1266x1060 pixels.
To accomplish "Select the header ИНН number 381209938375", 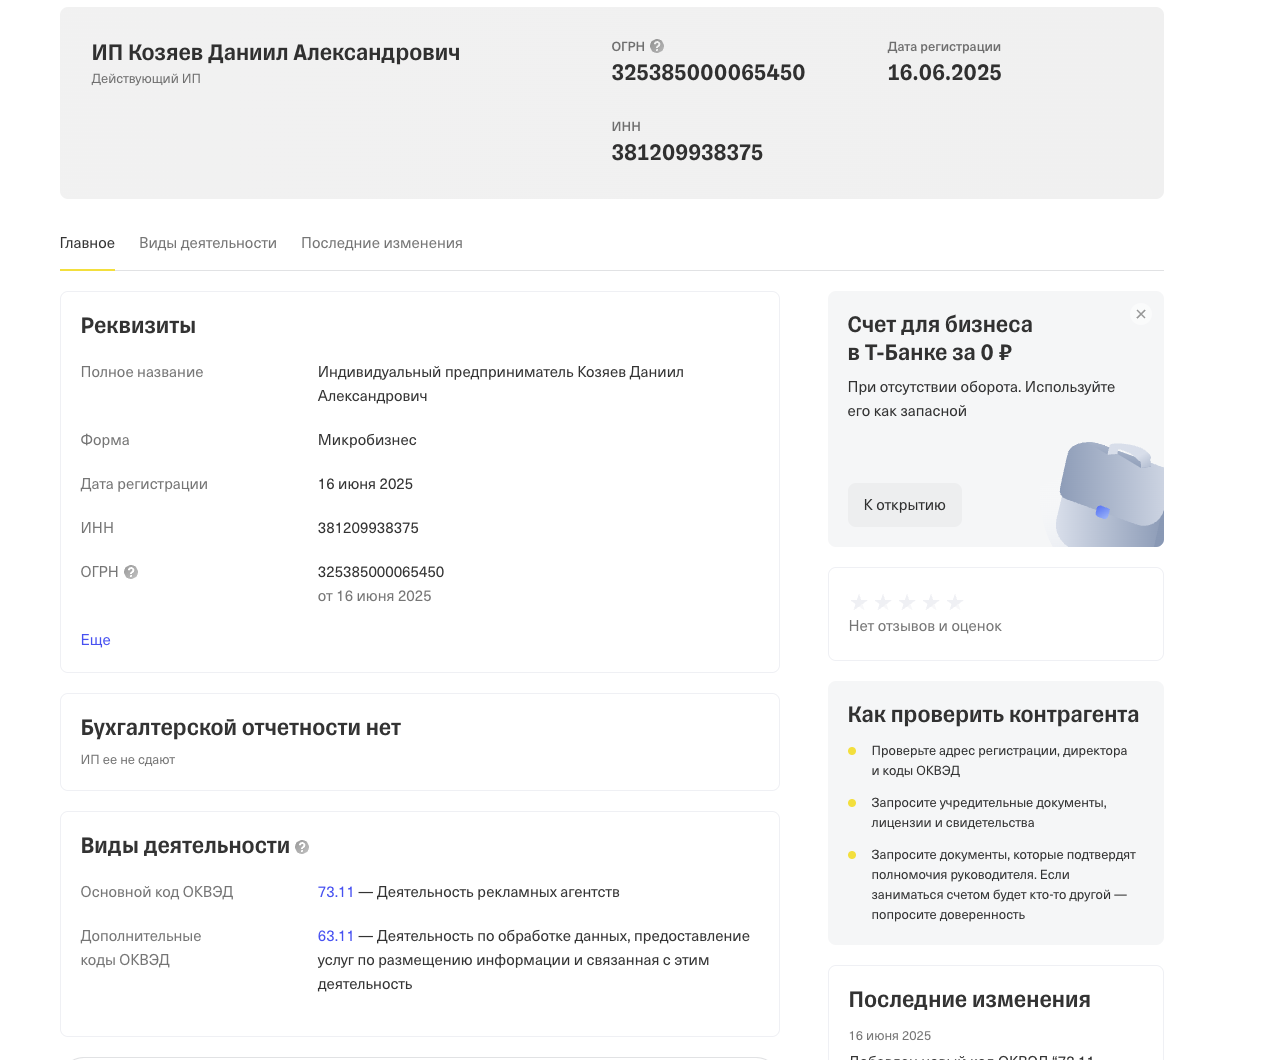I will point(687,153).
